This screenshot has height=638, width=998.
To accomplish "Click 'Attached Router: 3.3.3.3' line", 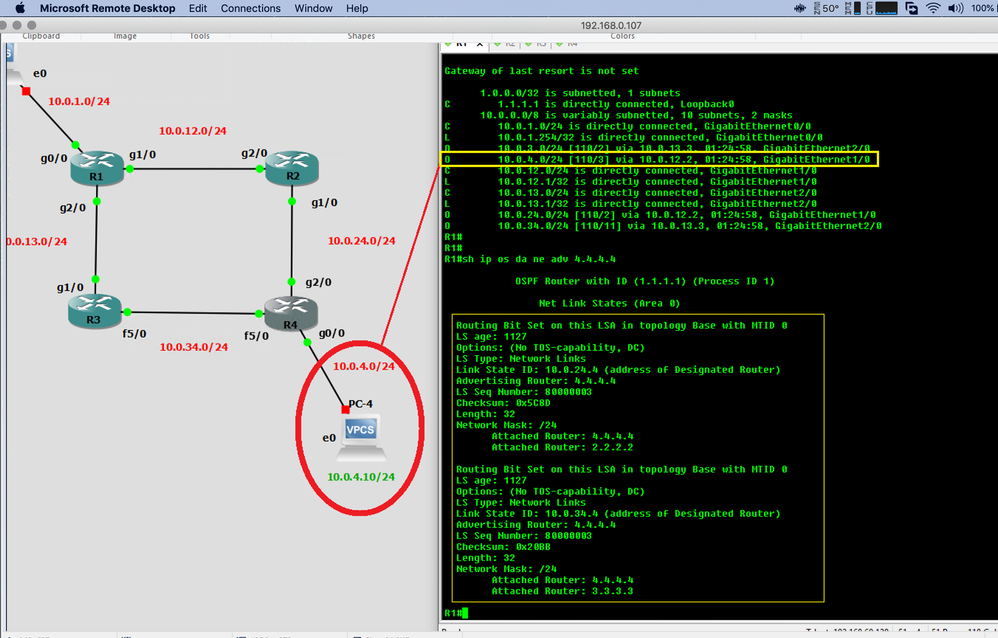I will tap(563, 591).
